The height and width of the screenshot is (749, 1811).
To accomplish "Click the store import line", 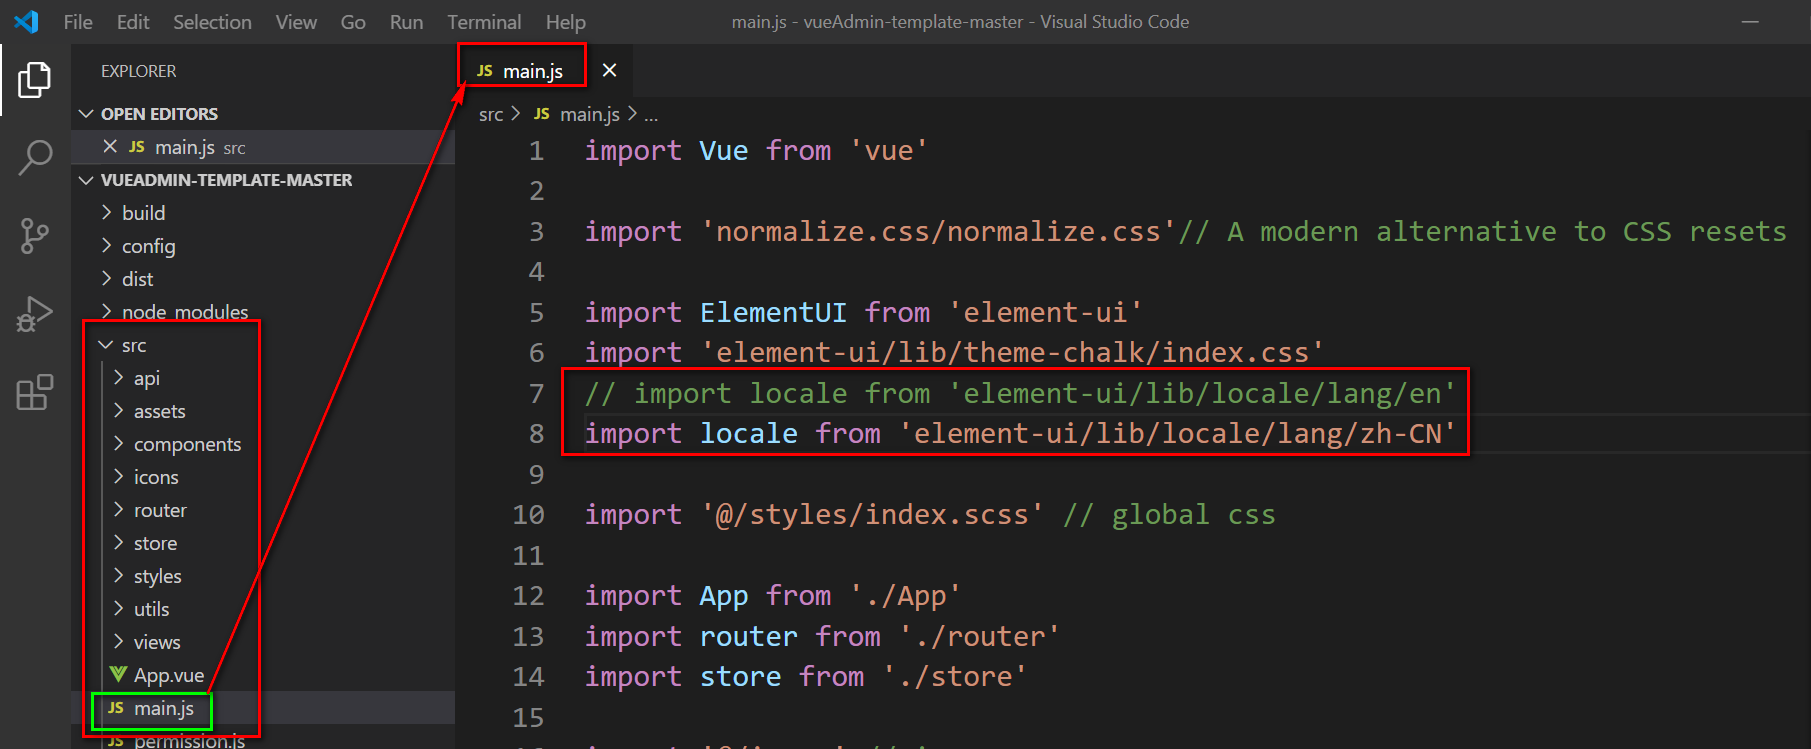I will 806,677.
